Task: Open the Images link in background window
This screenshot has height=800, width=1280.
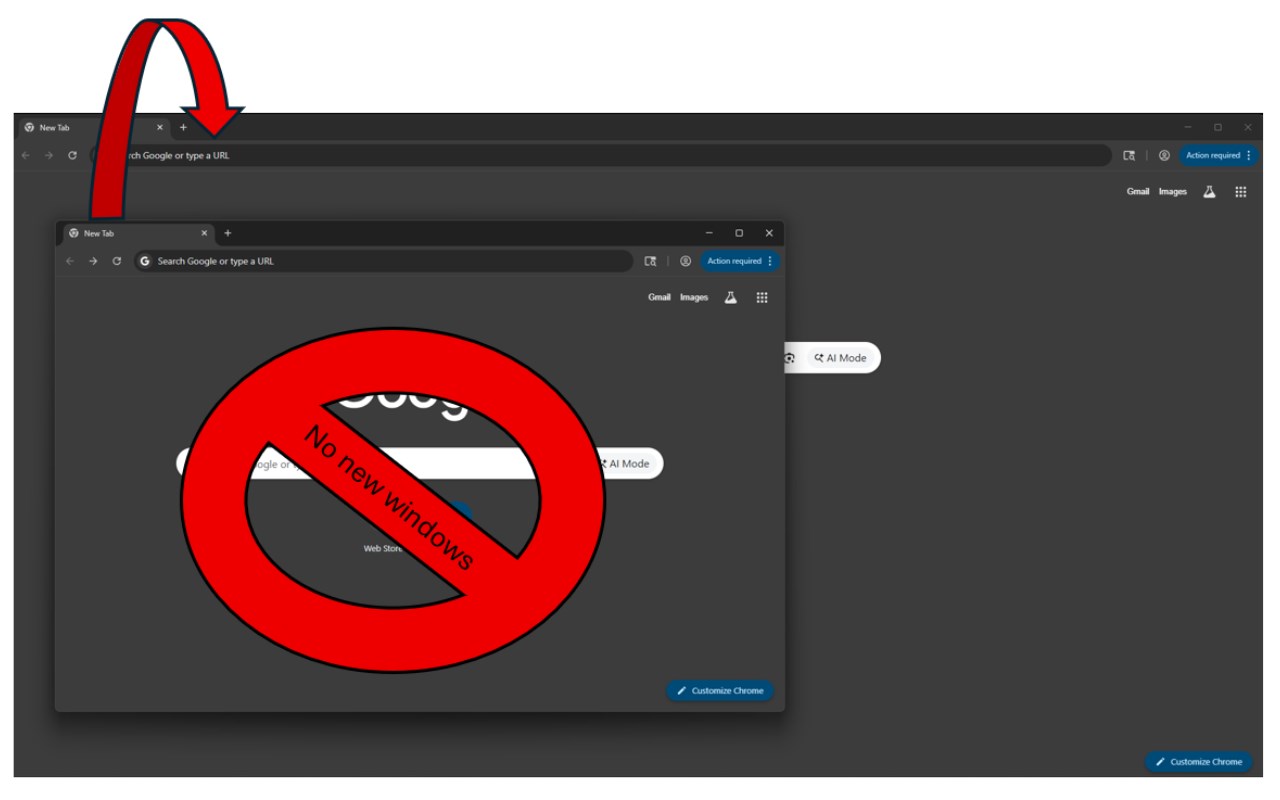Action: [1173, 191]
